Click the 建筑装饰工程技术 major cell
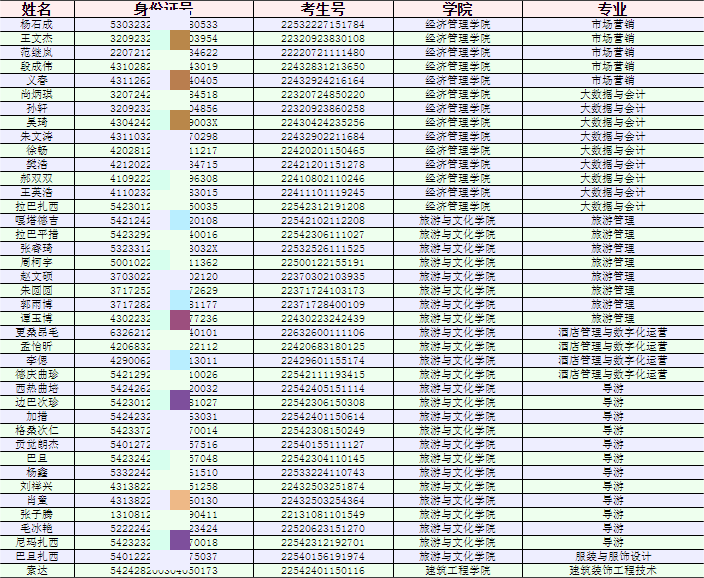This screenshot has width=704, height=578. 612,570
